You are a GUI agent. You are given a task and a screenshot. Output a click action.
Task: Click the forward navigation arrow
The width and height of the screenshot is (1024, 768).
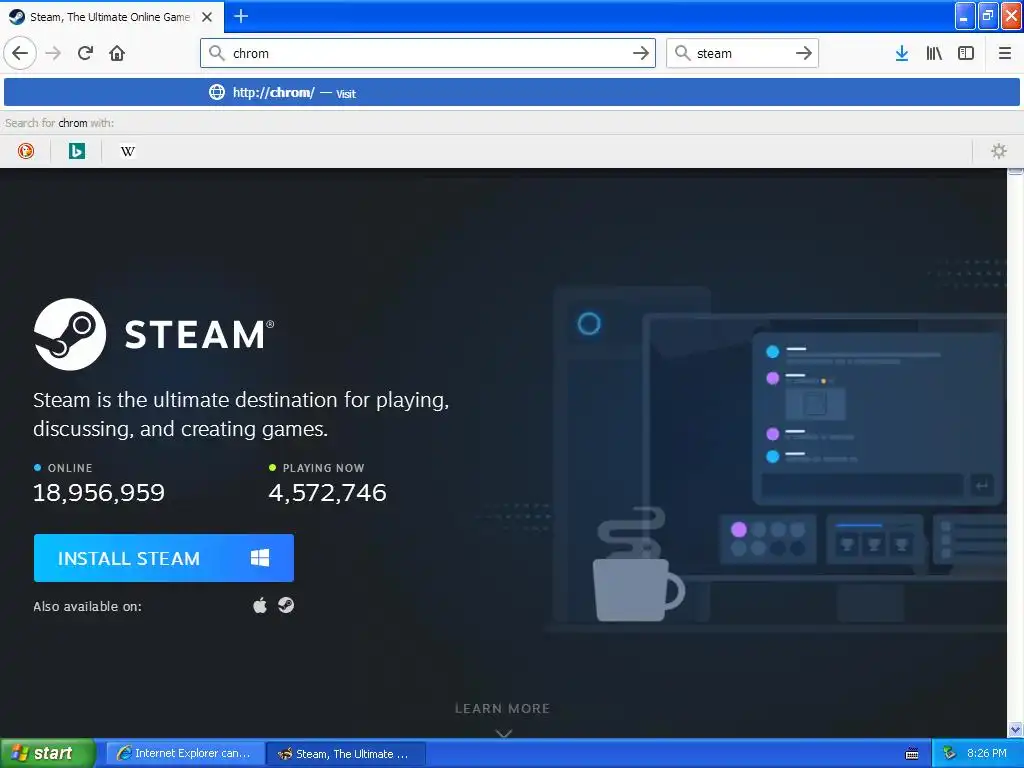[x=53, y=53]
